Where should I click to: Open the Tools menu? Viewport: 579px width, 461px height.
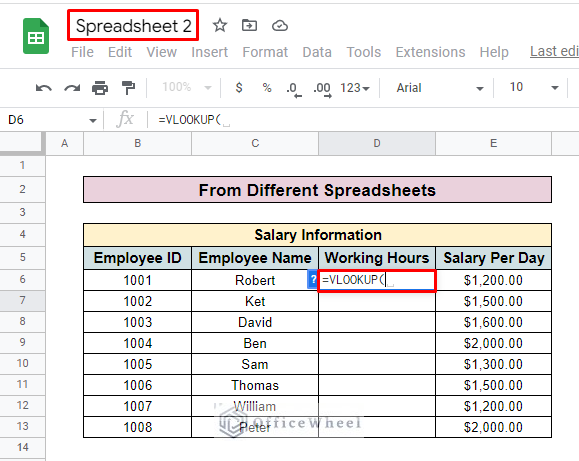[x=363, y=52]
